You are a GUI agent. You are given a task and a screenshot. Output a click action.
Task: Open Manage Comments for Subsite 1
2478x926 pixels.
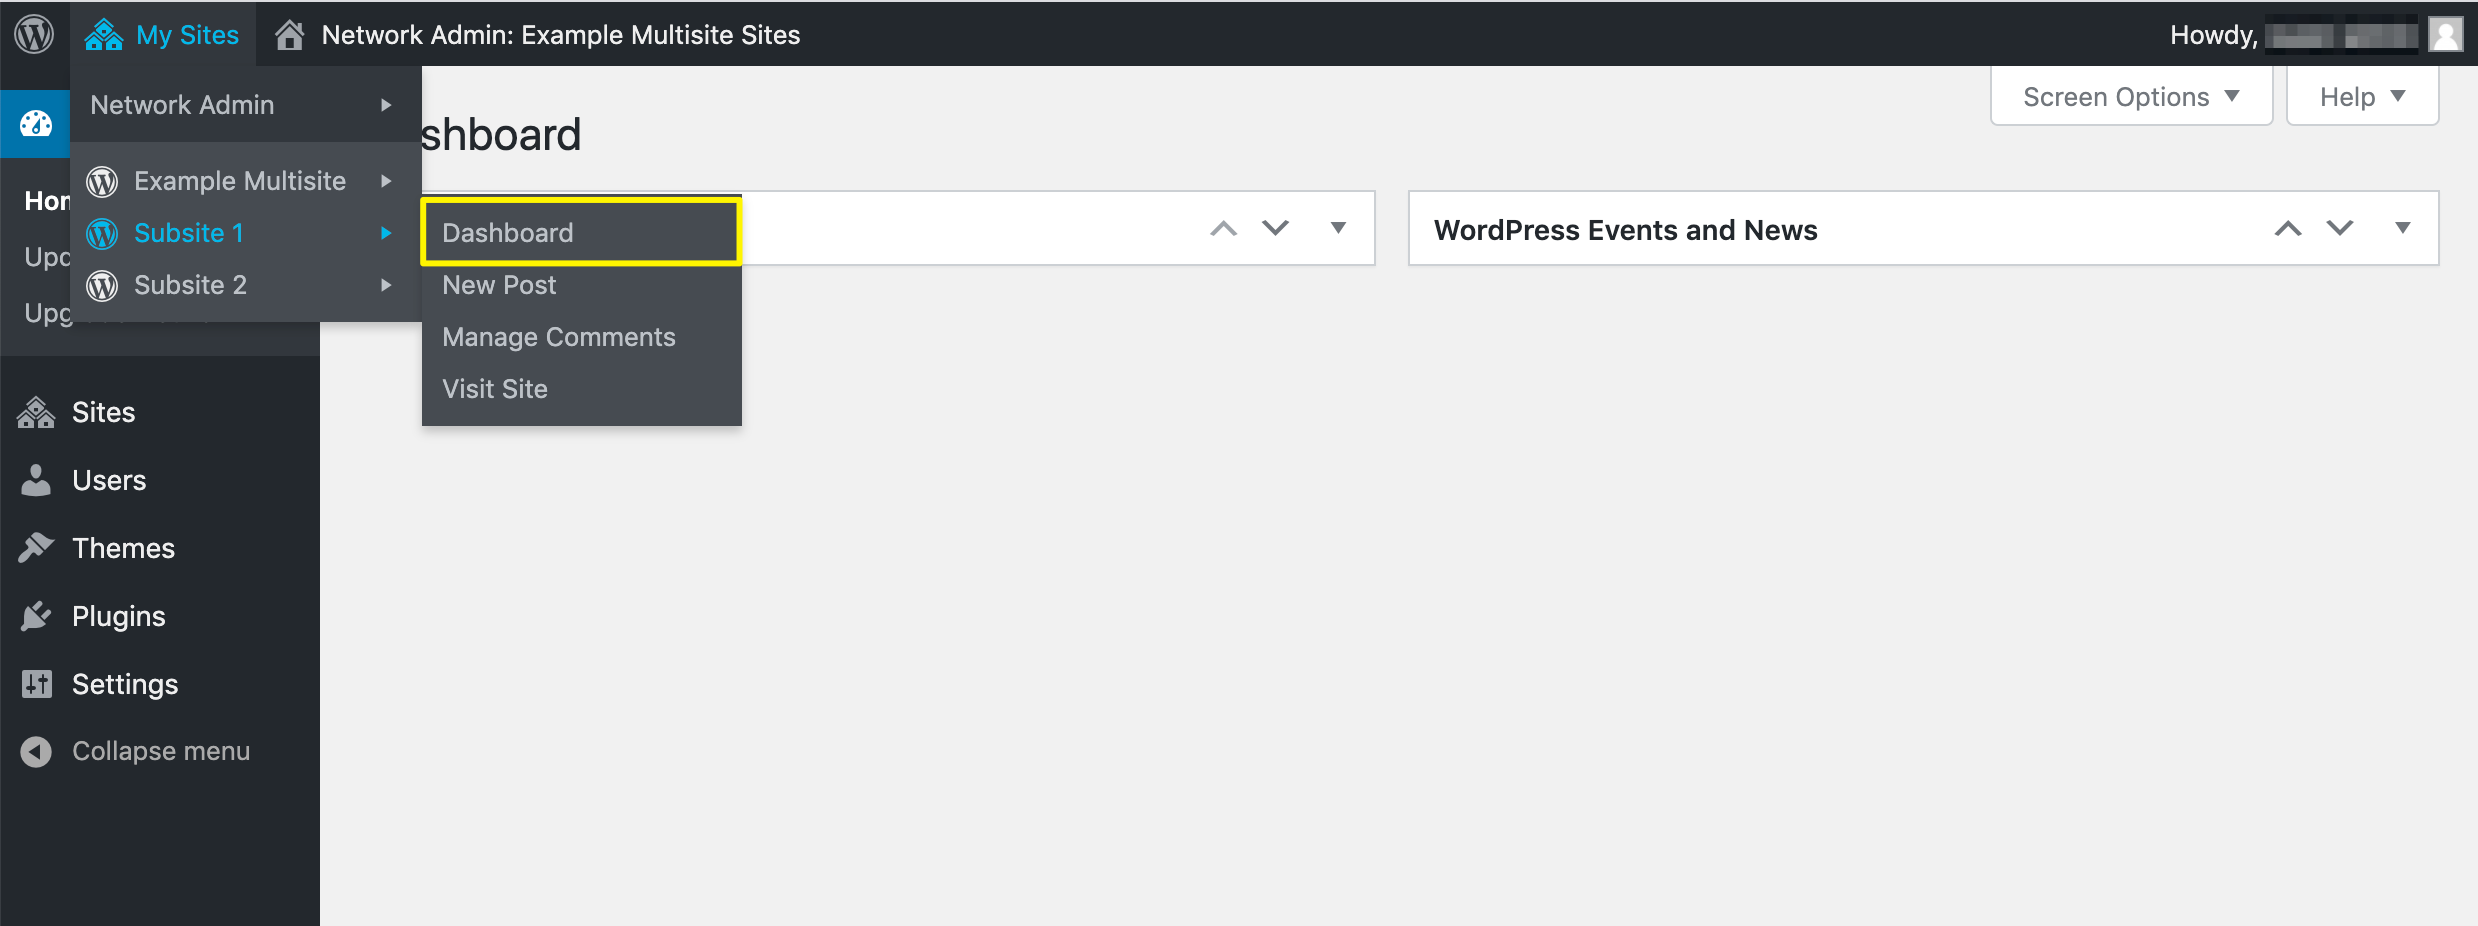click(x=559, y=337)
